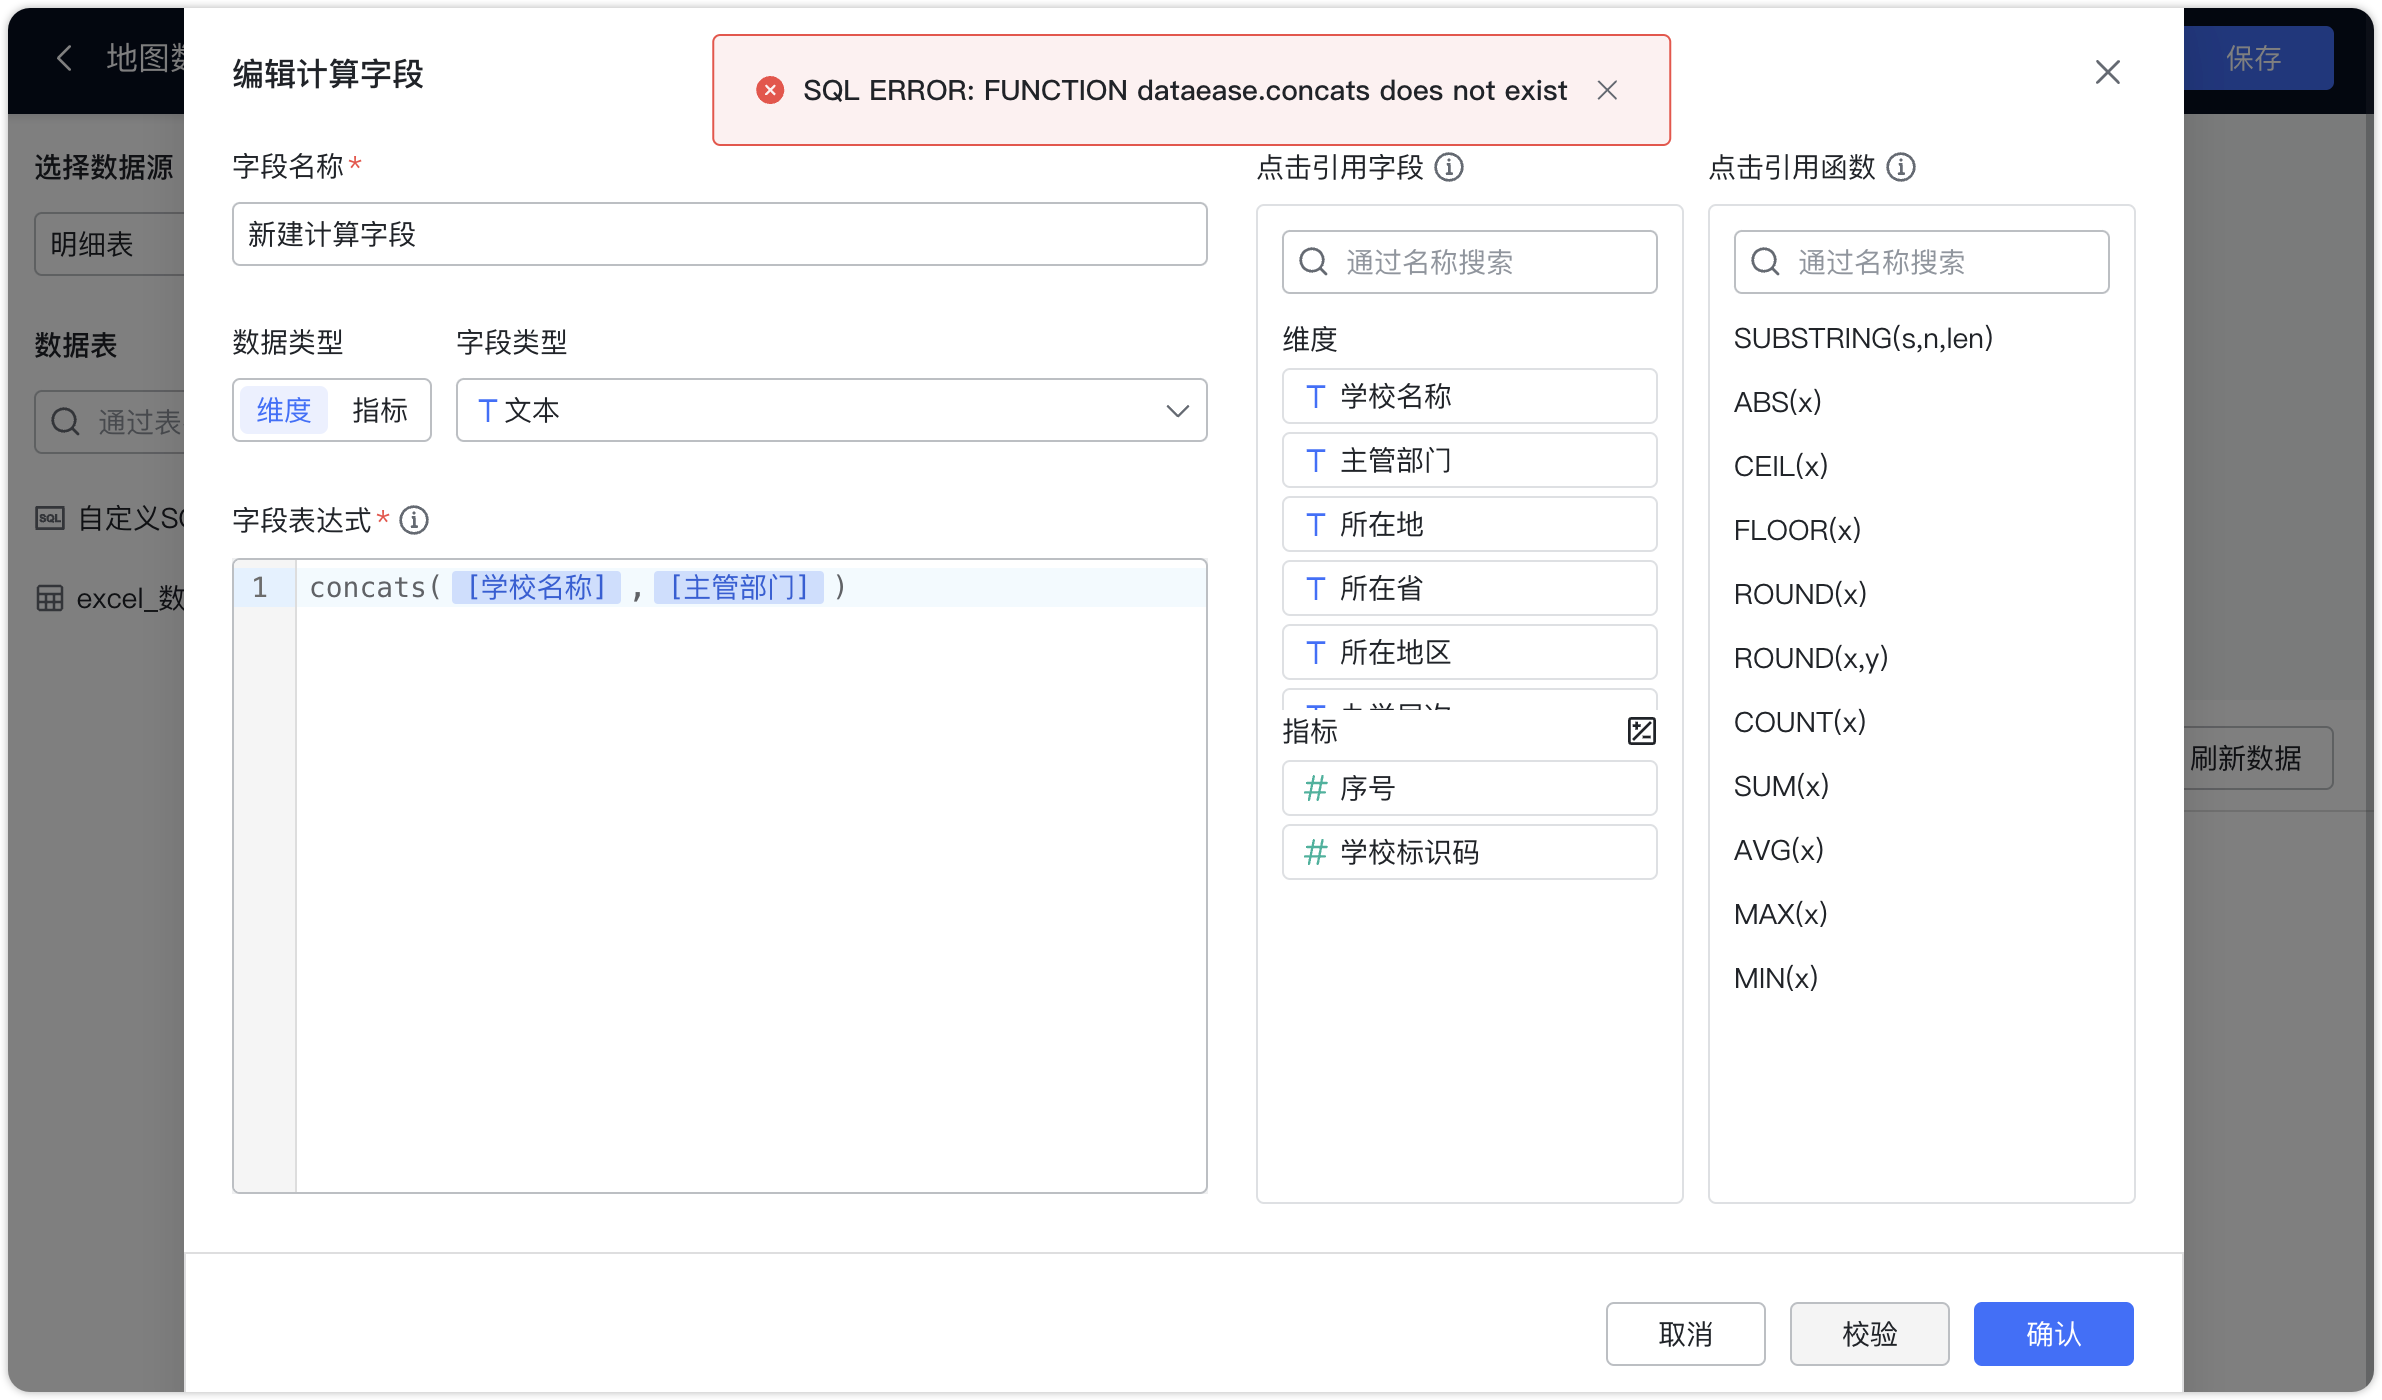The height and width of the screenshot is (1400, 2382).
Task: Select 指标 data type option
Action: [x=380, y=410]
